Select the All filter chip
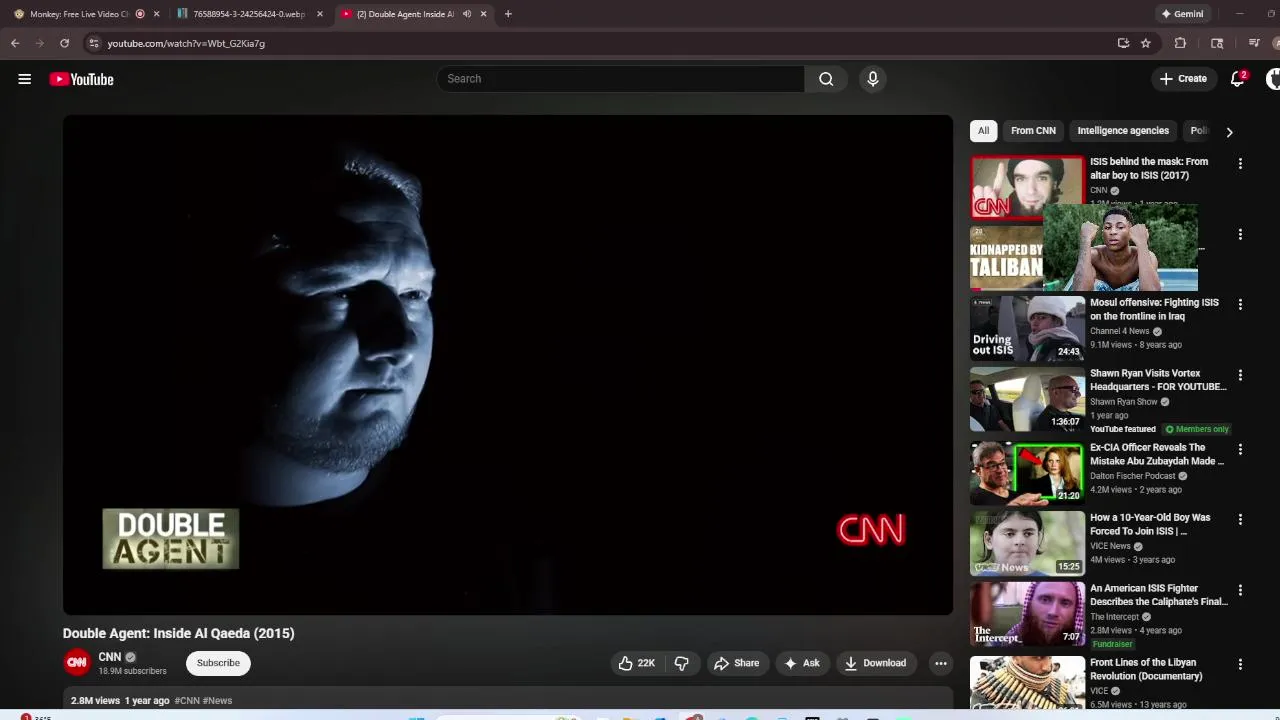1280x720 pixels. [983, 131]
